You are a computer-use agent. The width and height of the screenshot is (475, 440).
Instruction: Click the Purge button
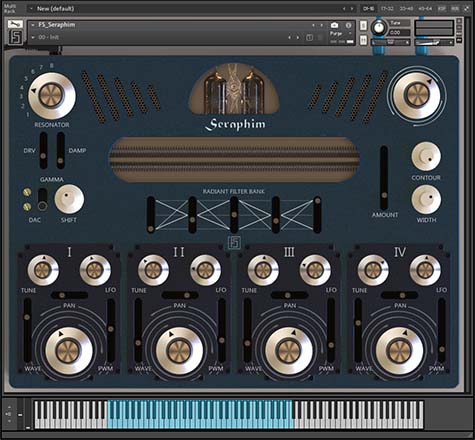pos(336,33)
